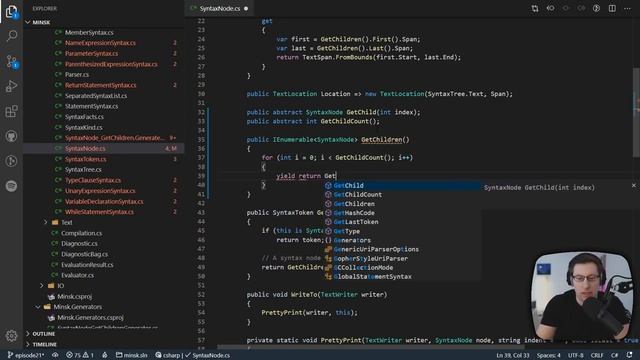Open the GitHub view in activity bar
The height and width of the screenshot is (360, 640).
click(x=11, y=136)
